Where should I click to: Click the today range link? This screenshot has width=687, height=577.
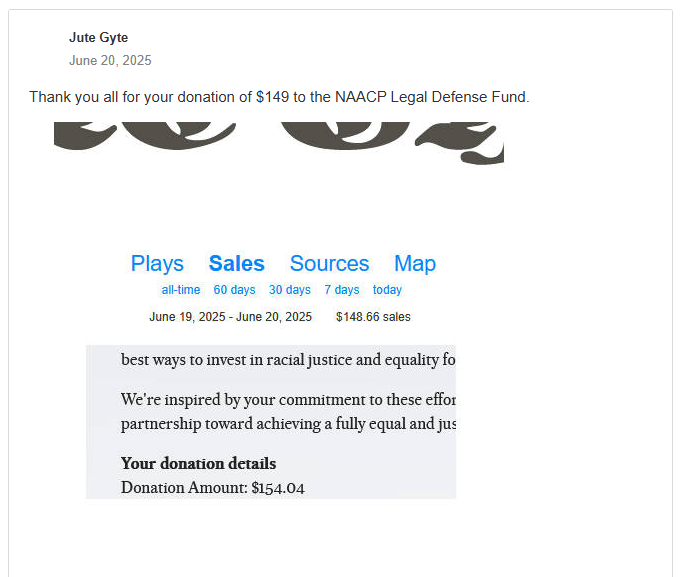point(387,290)
